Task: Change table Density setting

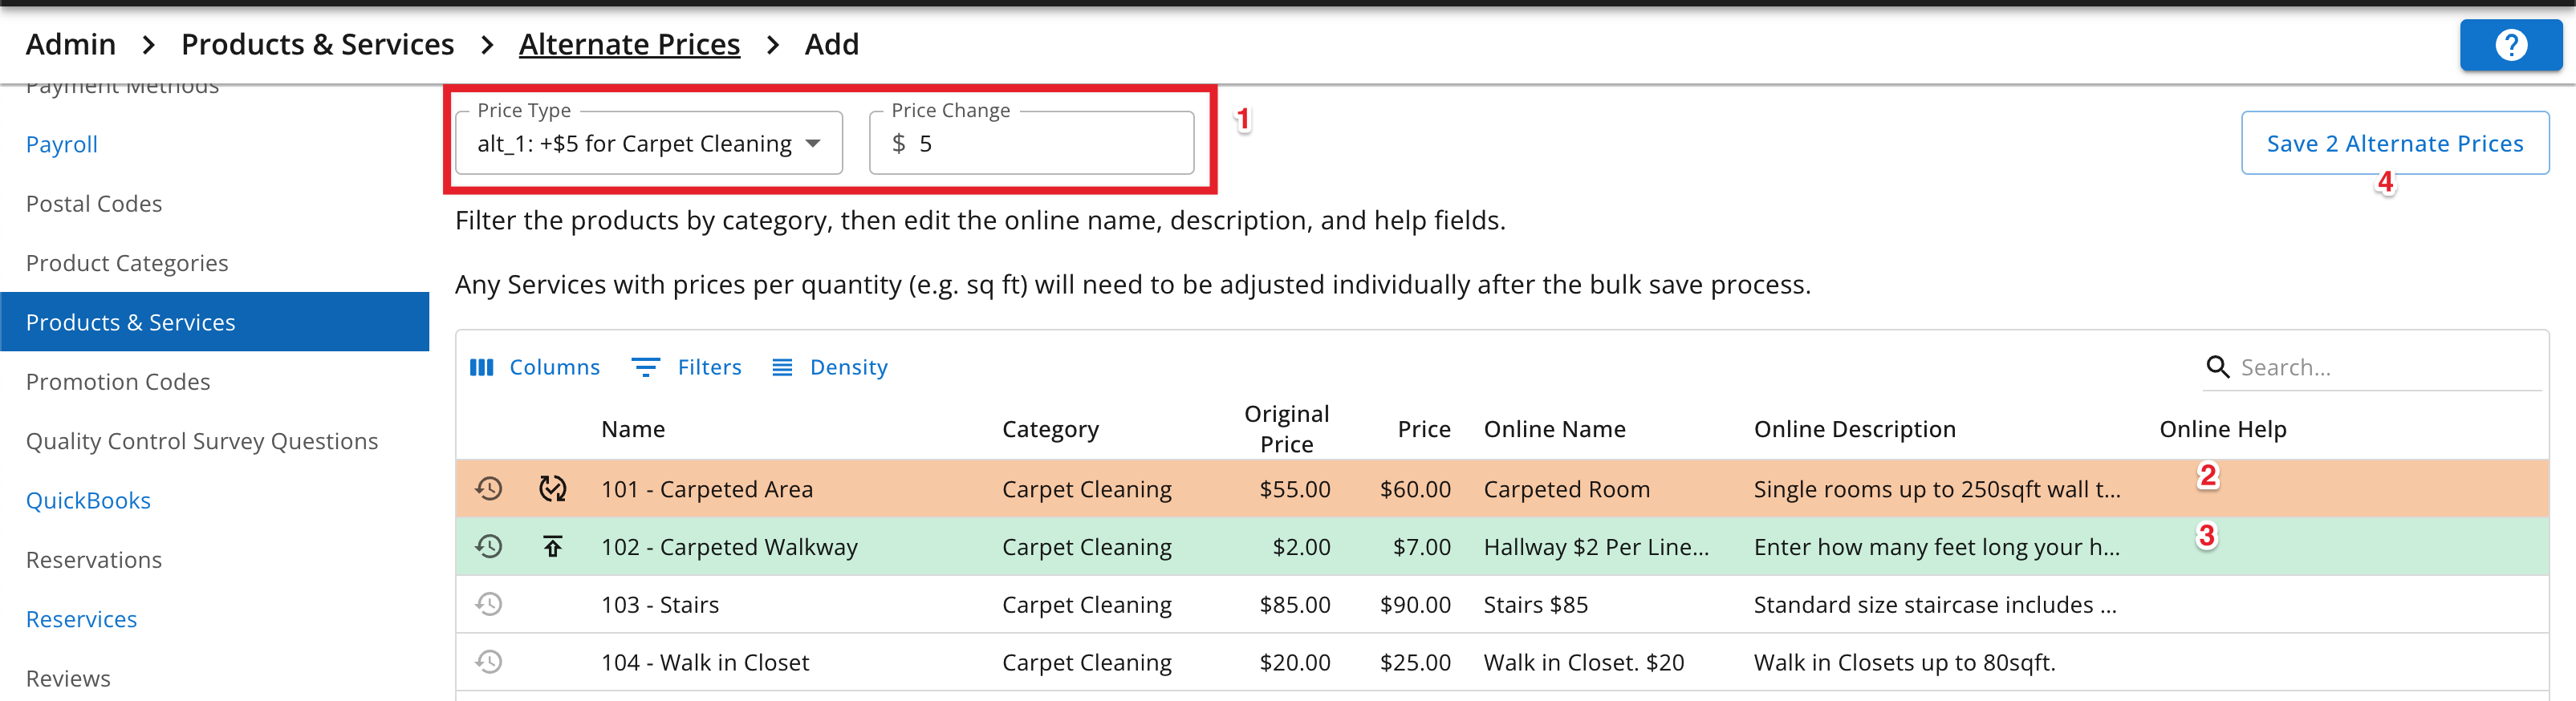Action: (830, 367)
